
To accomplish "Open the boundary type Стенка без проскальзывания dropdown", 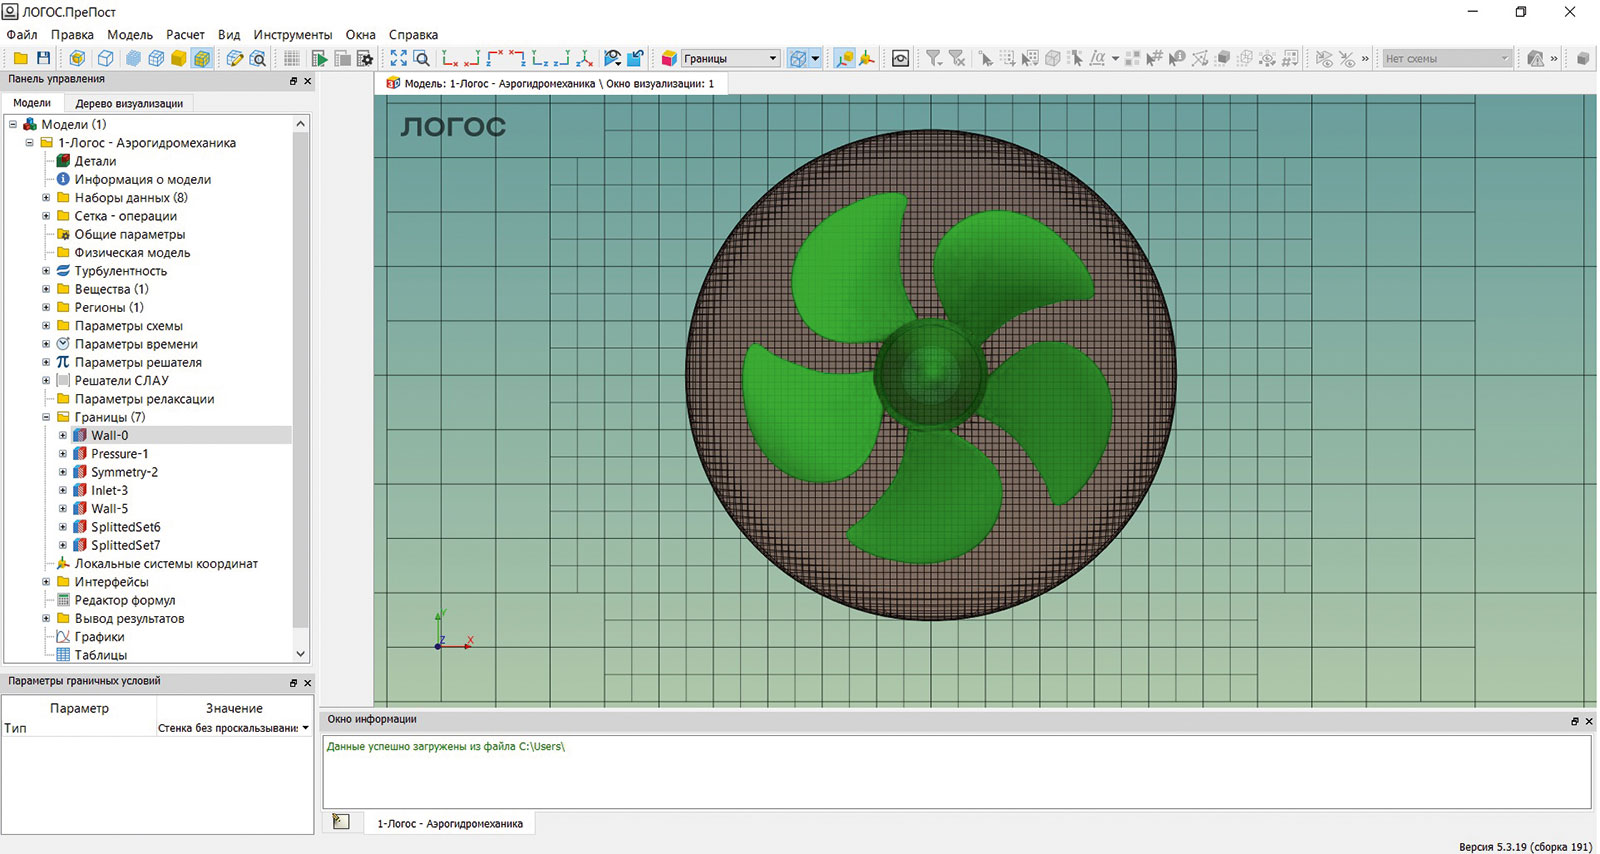I will point(305,728).
